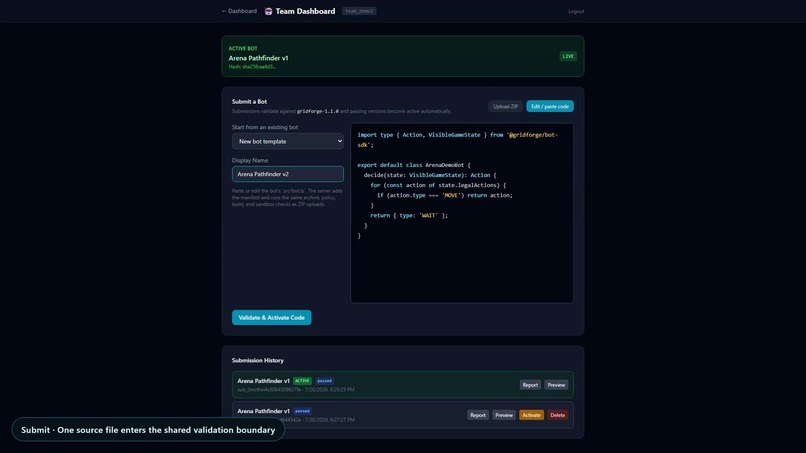Click the Validate & Activate Code button
Screen dimensions: 806x453
[271, 318]
